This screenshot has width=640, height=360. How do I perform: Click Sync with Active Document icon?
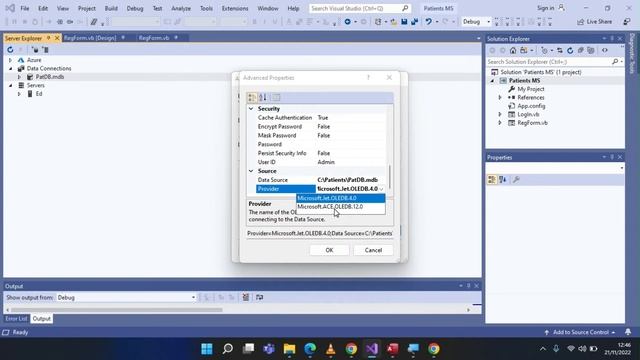coord(560,50)
